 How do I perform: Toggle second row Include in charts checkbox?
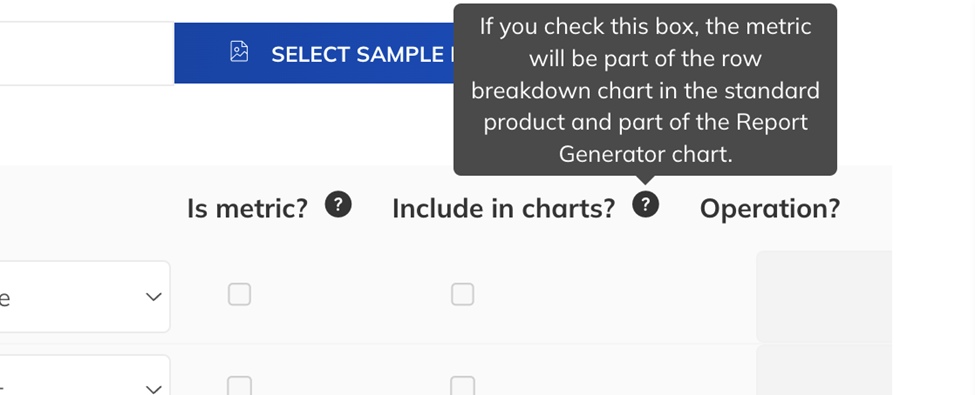tap(463, 385)
